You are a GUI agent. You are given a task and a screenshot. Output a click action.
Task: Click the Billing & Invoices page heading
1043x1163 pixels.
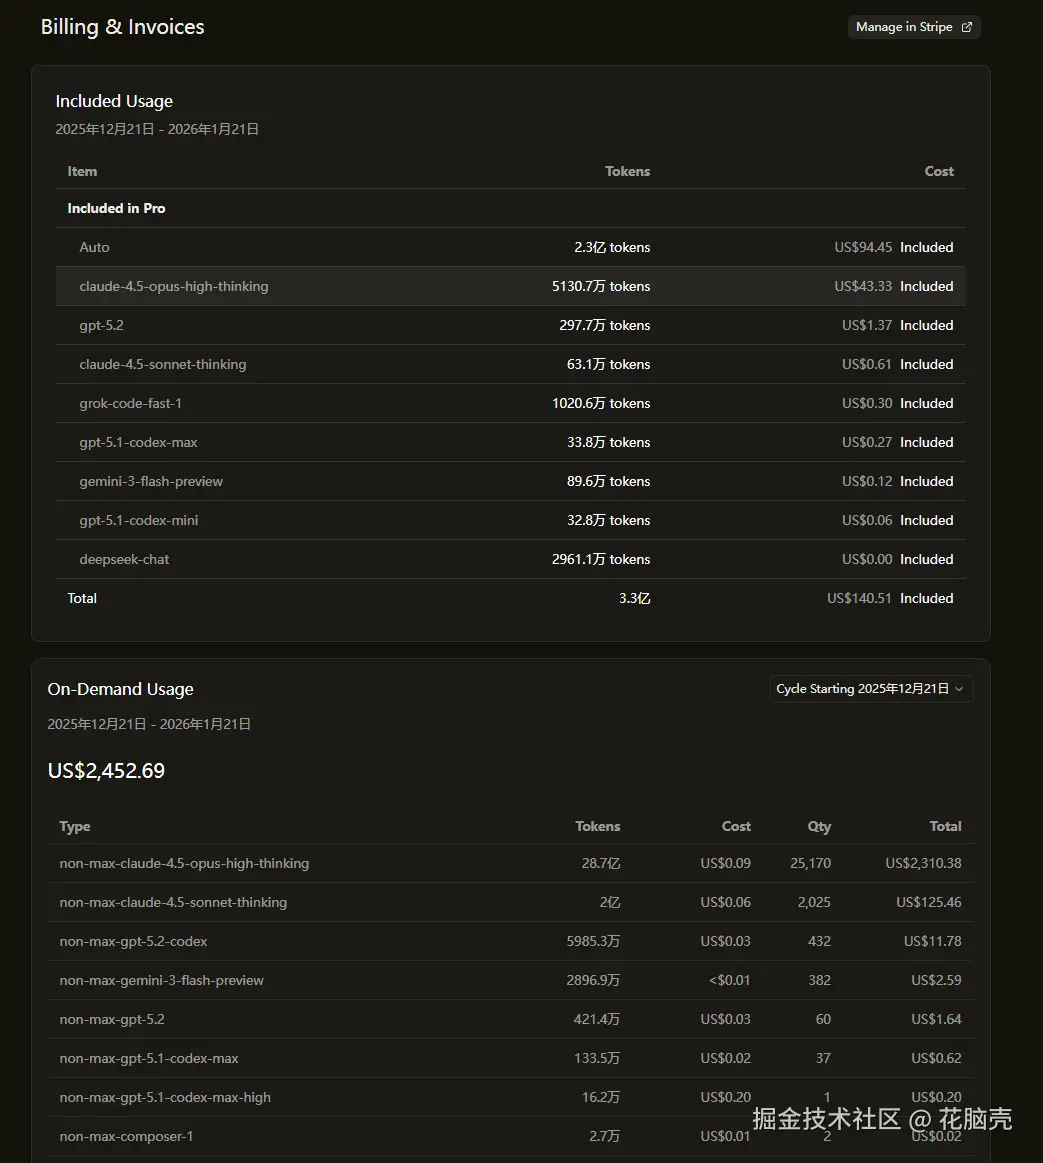122,27
